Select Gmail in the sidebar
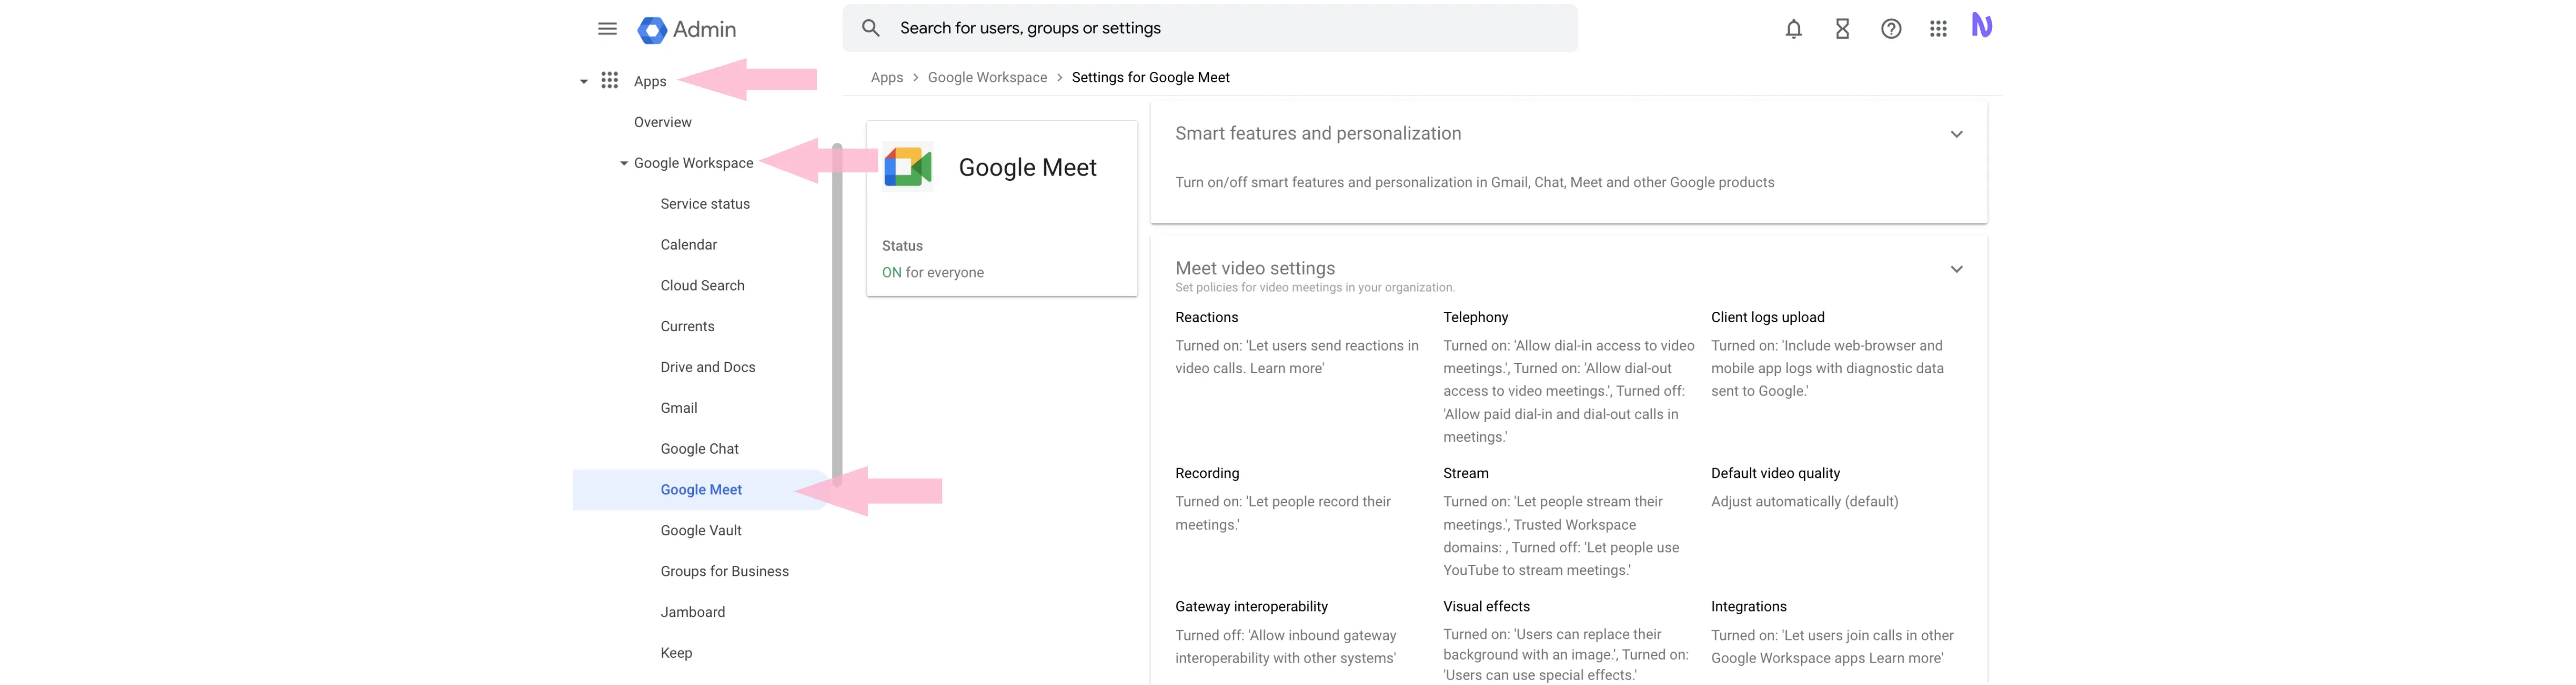This screenshot has height=685, width=2576. point(679,408)
